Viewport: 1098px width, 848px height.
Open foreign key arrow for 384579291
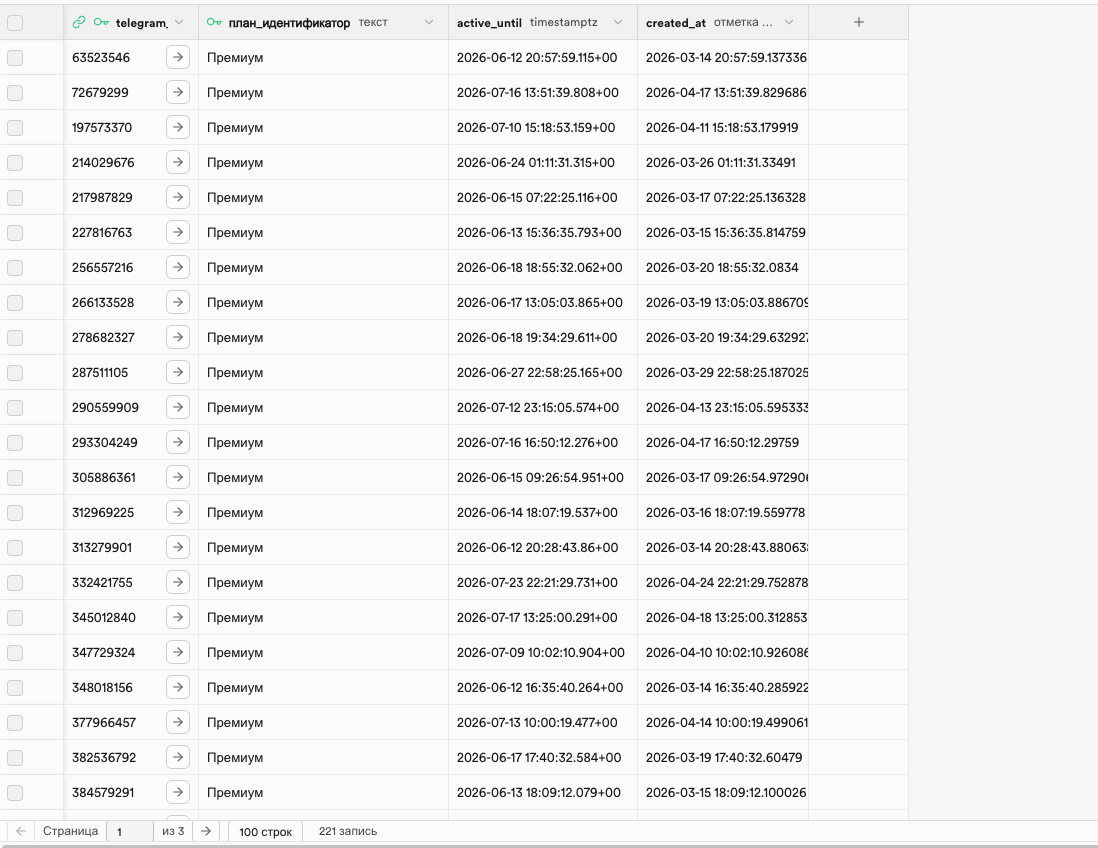(x=178, y=792)
